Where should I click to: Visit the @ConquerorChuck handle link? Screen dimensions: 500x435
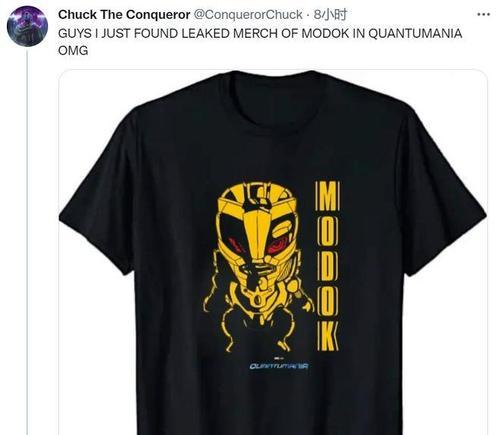coord(248,15)
